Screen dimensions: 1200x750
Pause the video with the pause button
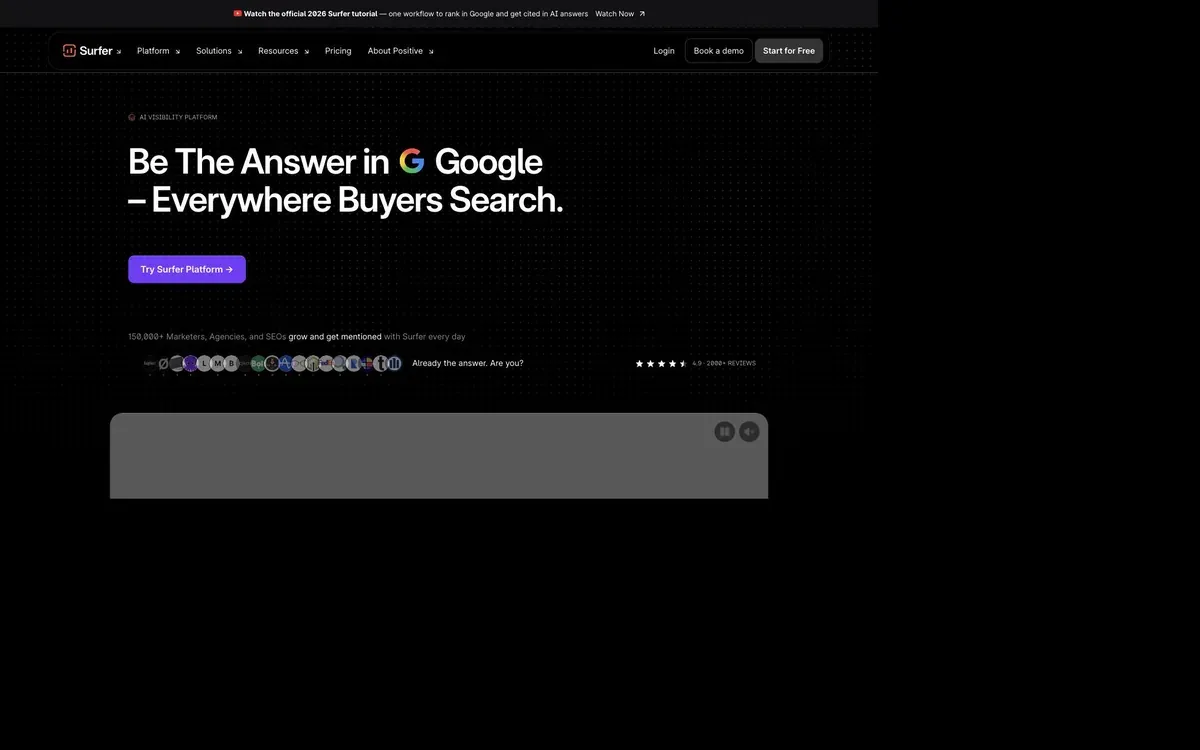725,431
